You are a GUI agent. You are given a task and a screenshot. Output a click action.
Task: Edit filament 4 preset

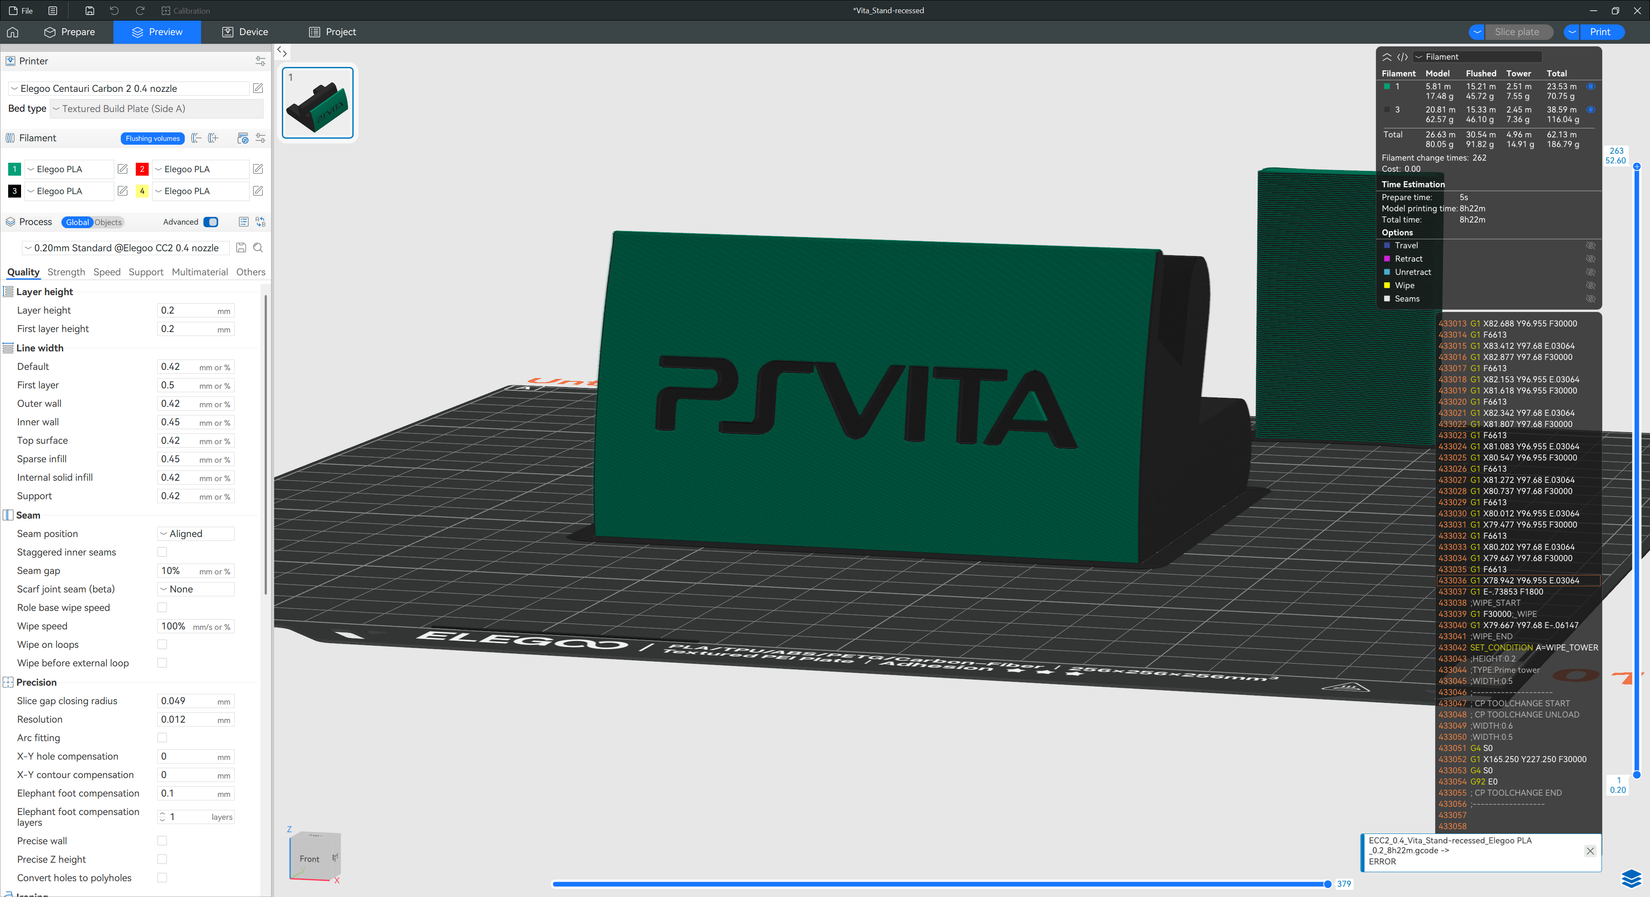[258, 191]
